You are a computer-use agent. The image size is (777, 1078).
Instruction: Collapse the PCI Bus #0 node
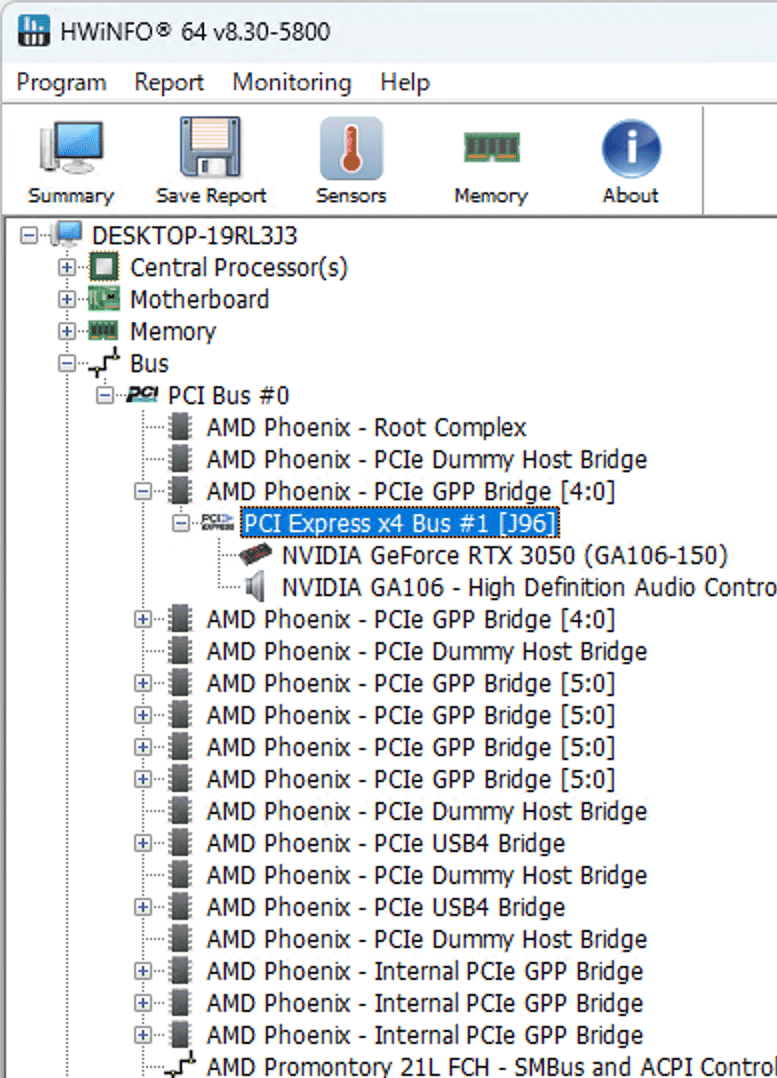point(105,396)
